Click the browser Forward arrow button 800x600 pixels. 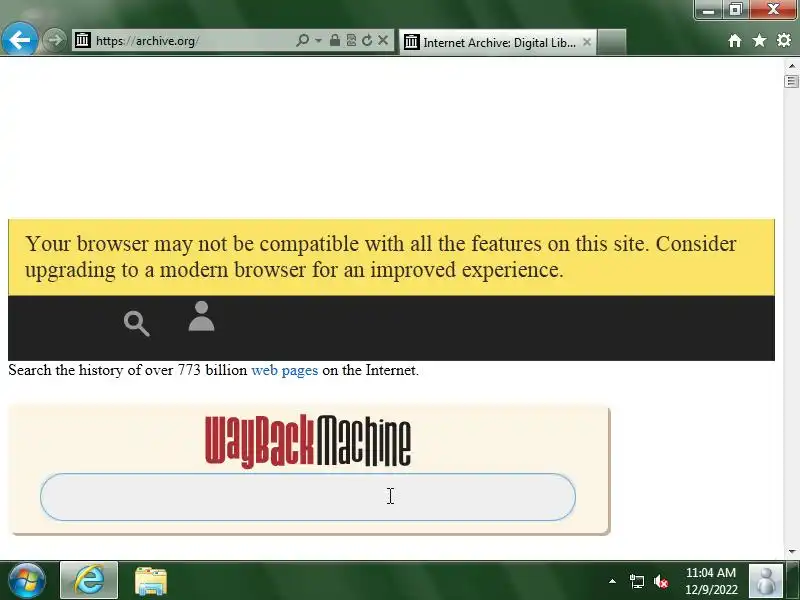coord(54,40)
